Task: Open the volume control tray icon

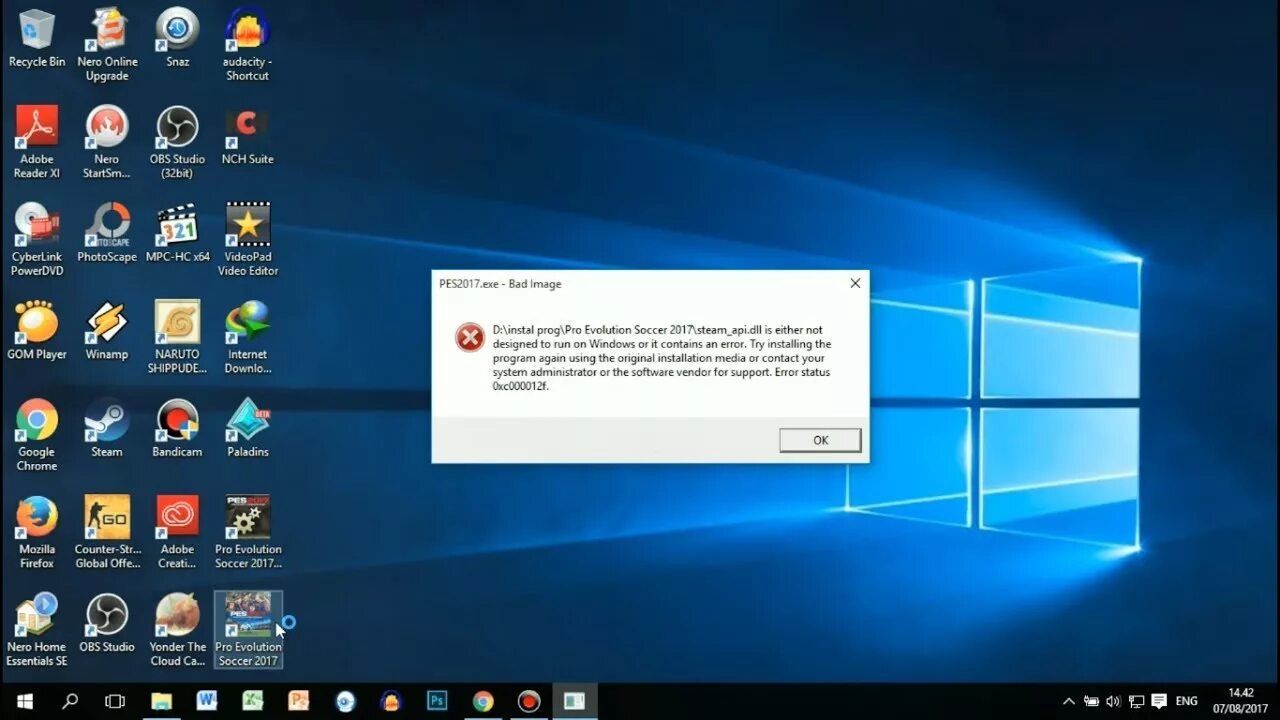Action: pos(1113,701)
